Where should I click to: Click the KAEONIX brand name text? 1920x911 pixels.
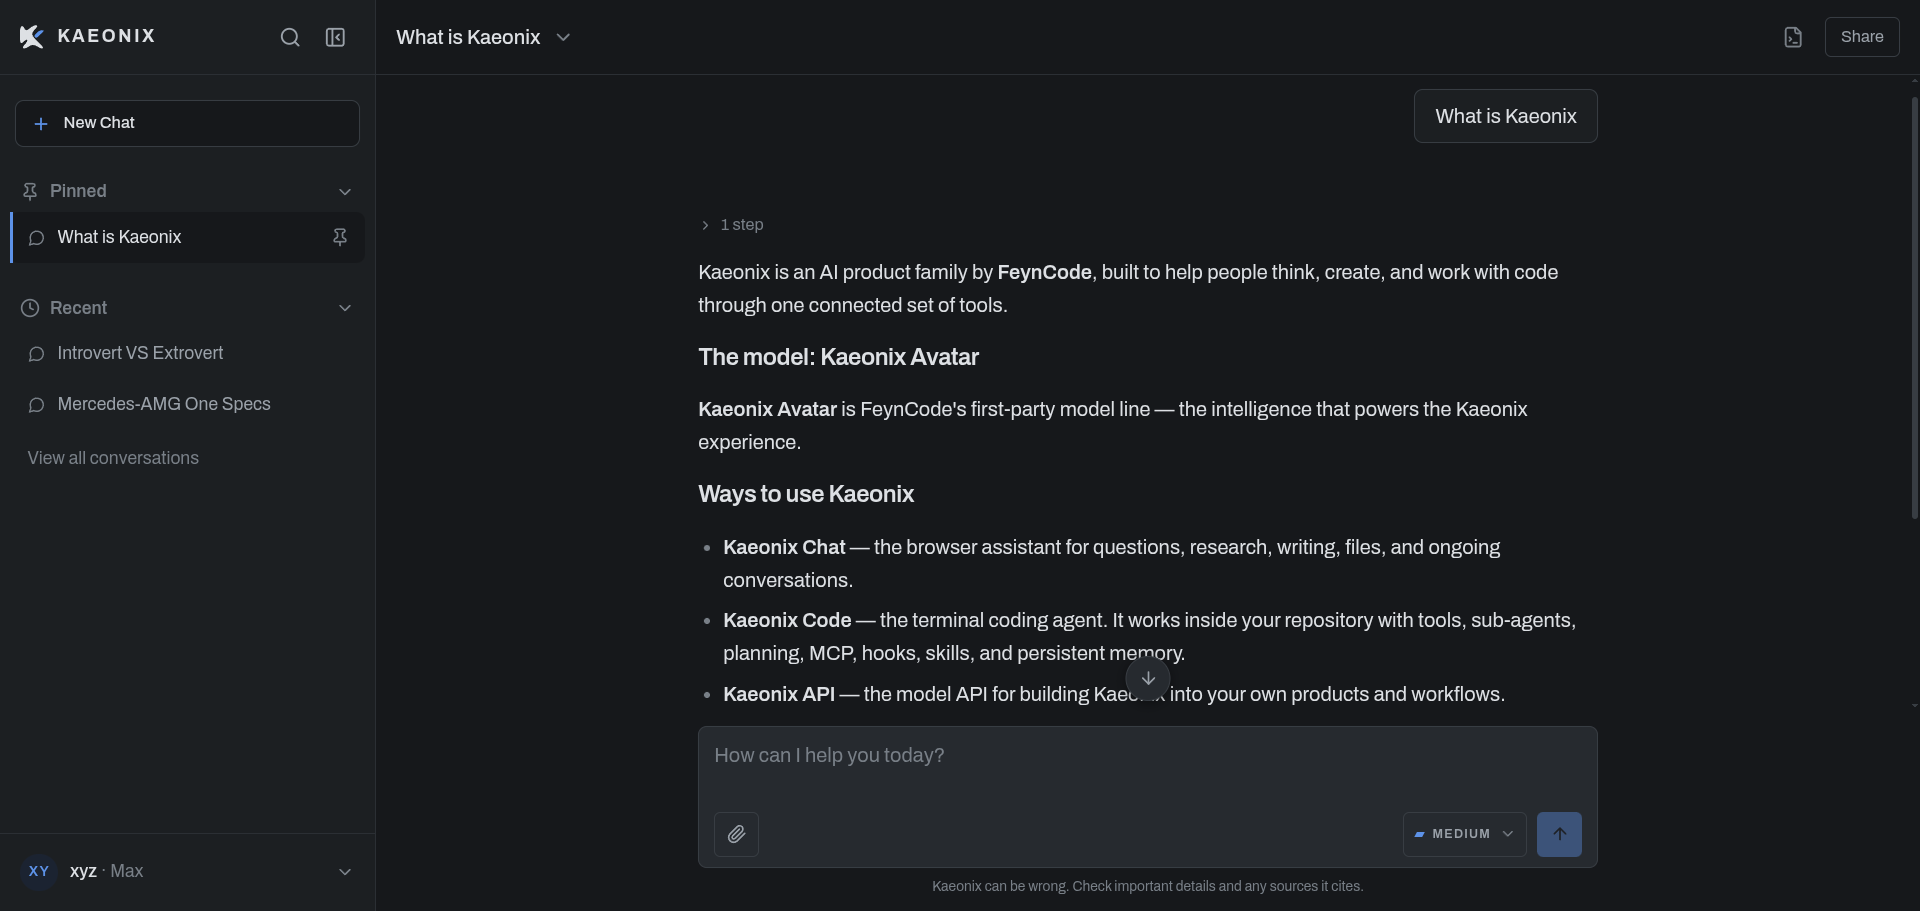(107, 36)
